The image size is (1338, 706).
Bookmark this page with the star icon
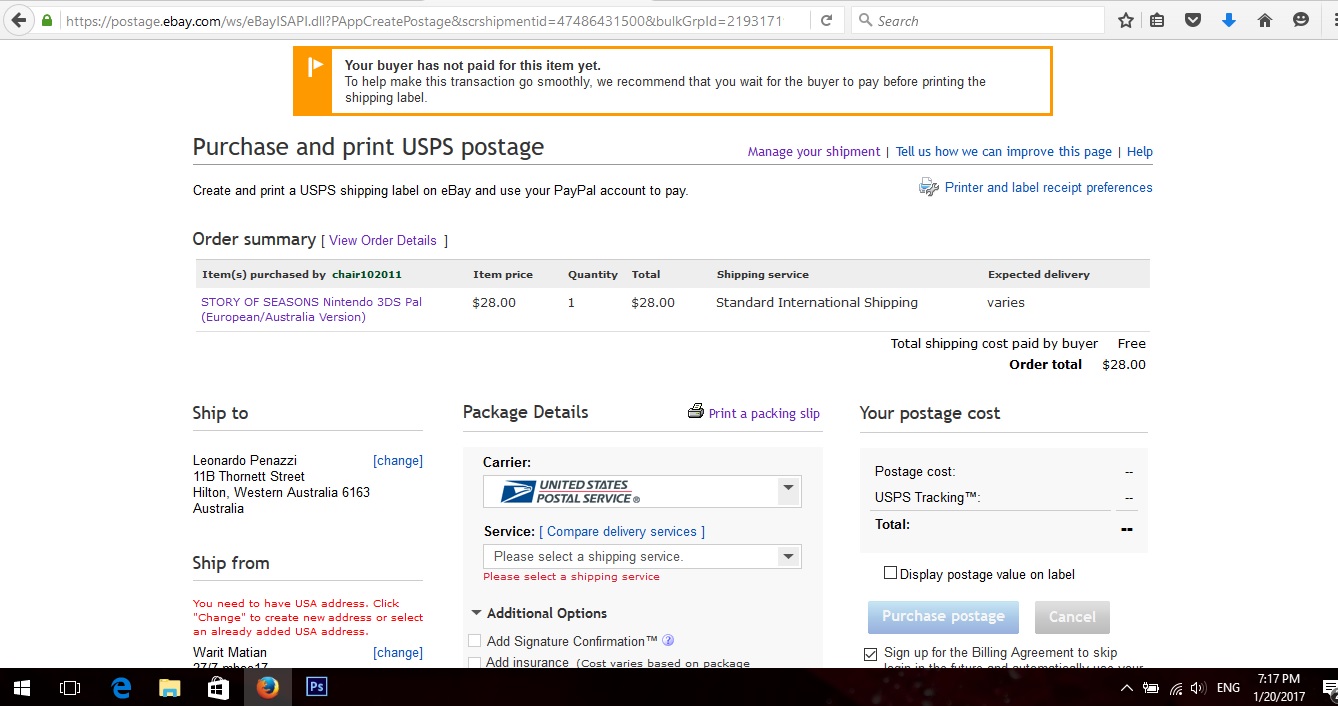pos(1126,20)
